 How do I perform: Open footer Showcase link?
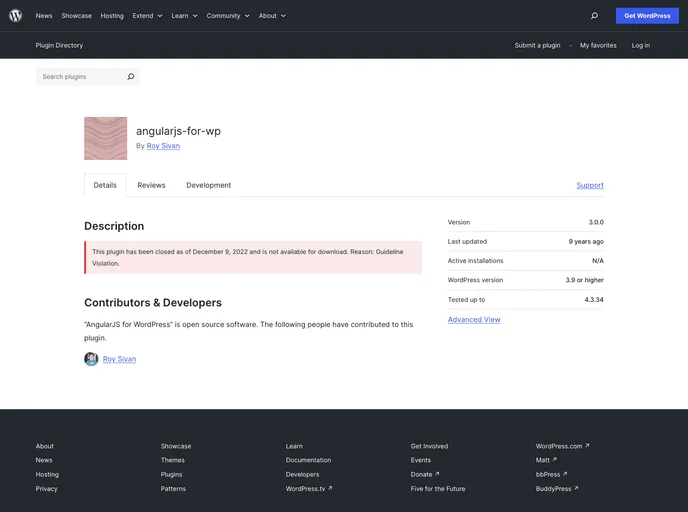point(176,446)
